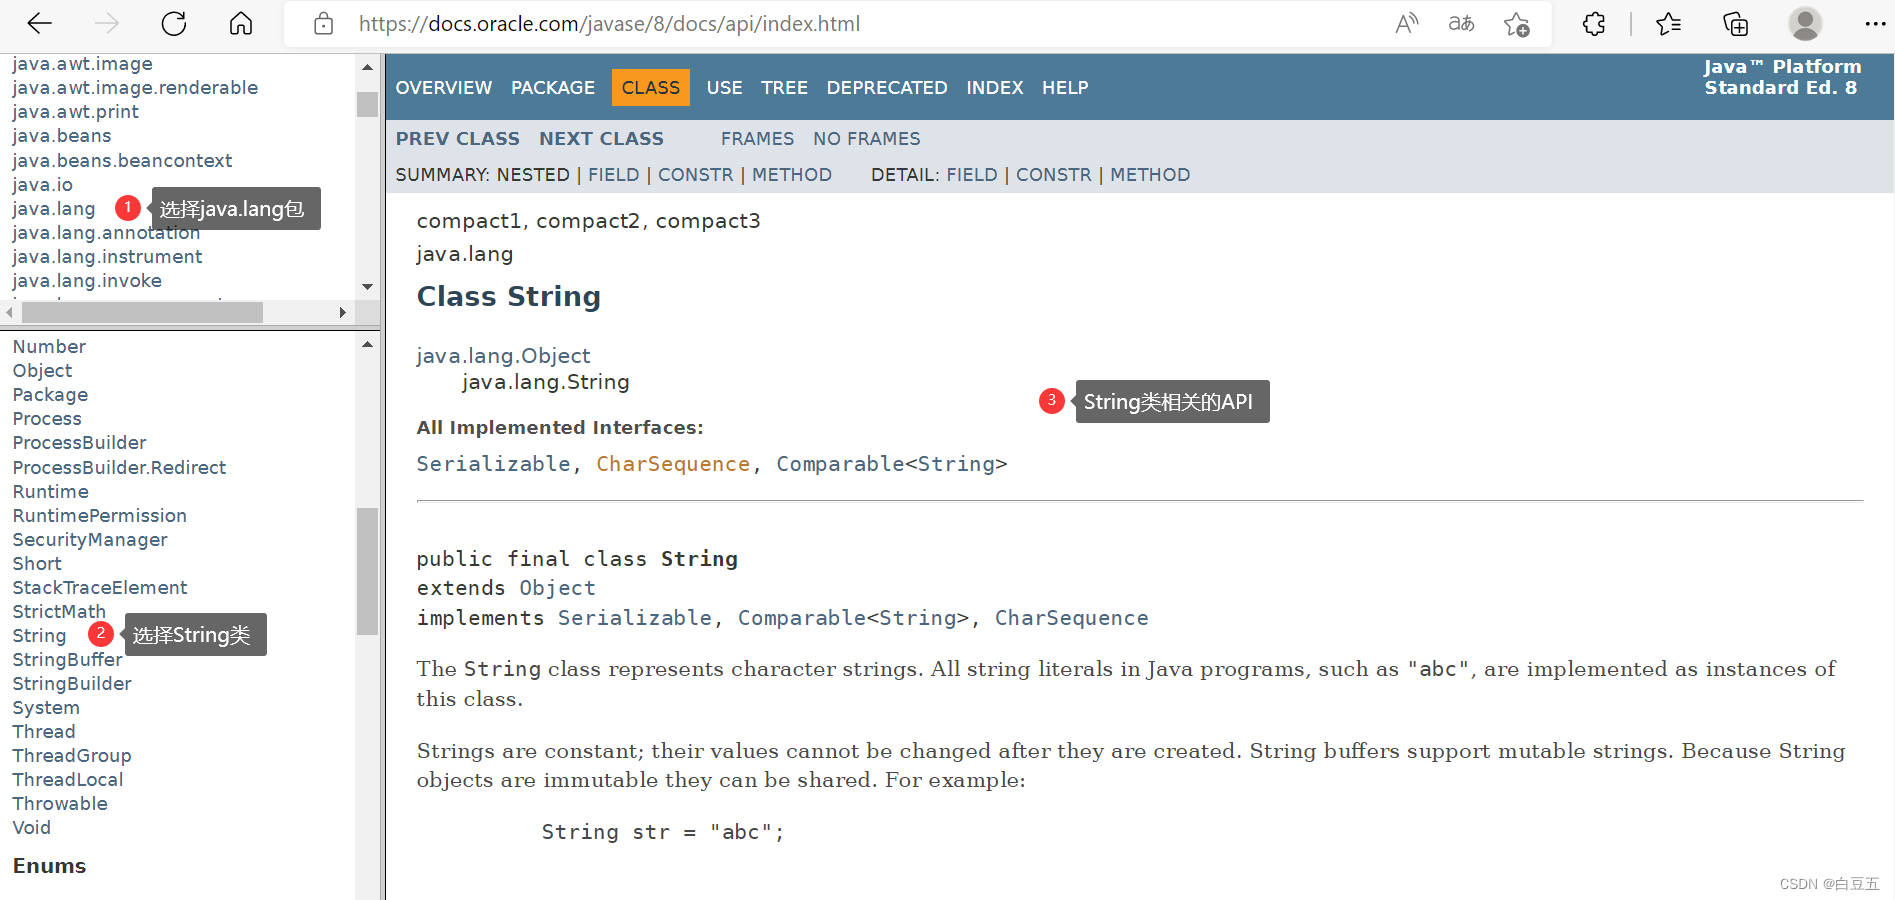Open the browser settings ellipsis menu
Viewport: 1895px width, 900px height.
(1875, 23)
